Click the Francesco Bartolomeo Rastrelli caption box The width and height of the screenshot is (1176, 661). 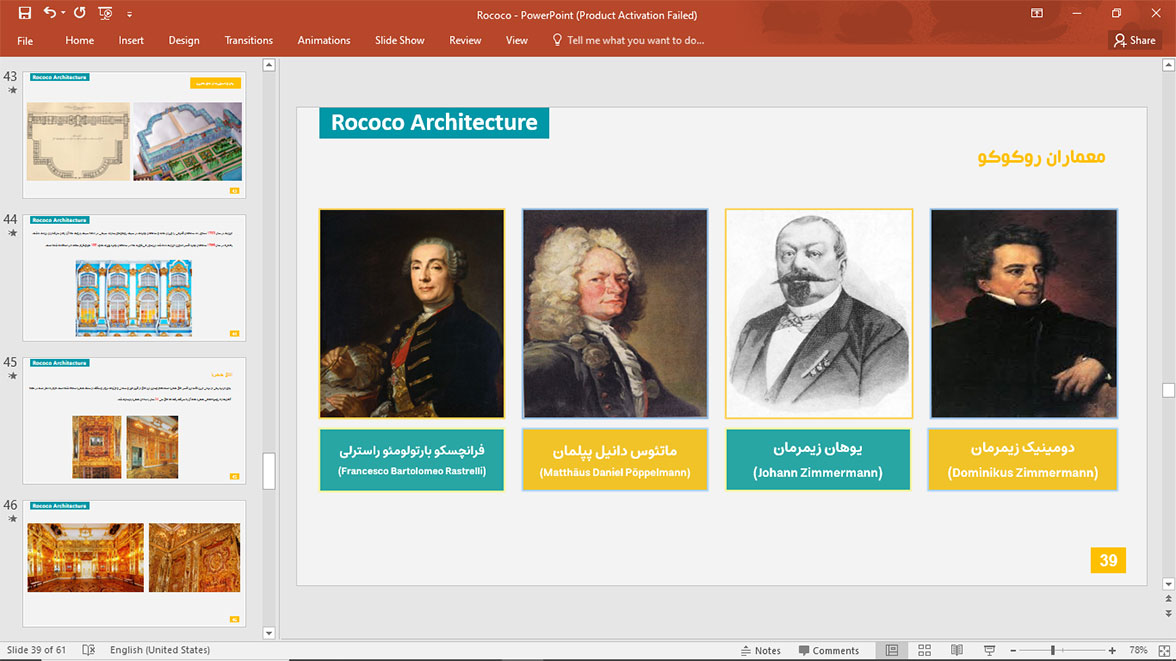[412, 460]
